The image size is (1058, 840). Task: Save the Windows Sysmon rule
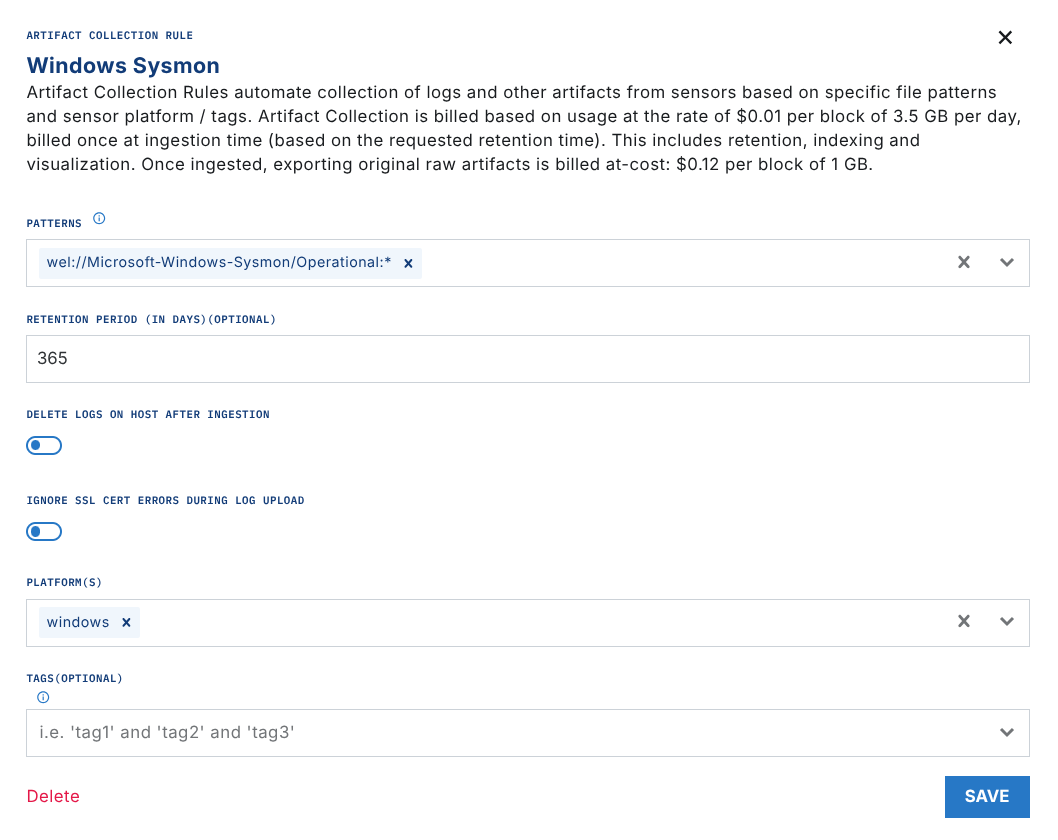tap(986, 796)
